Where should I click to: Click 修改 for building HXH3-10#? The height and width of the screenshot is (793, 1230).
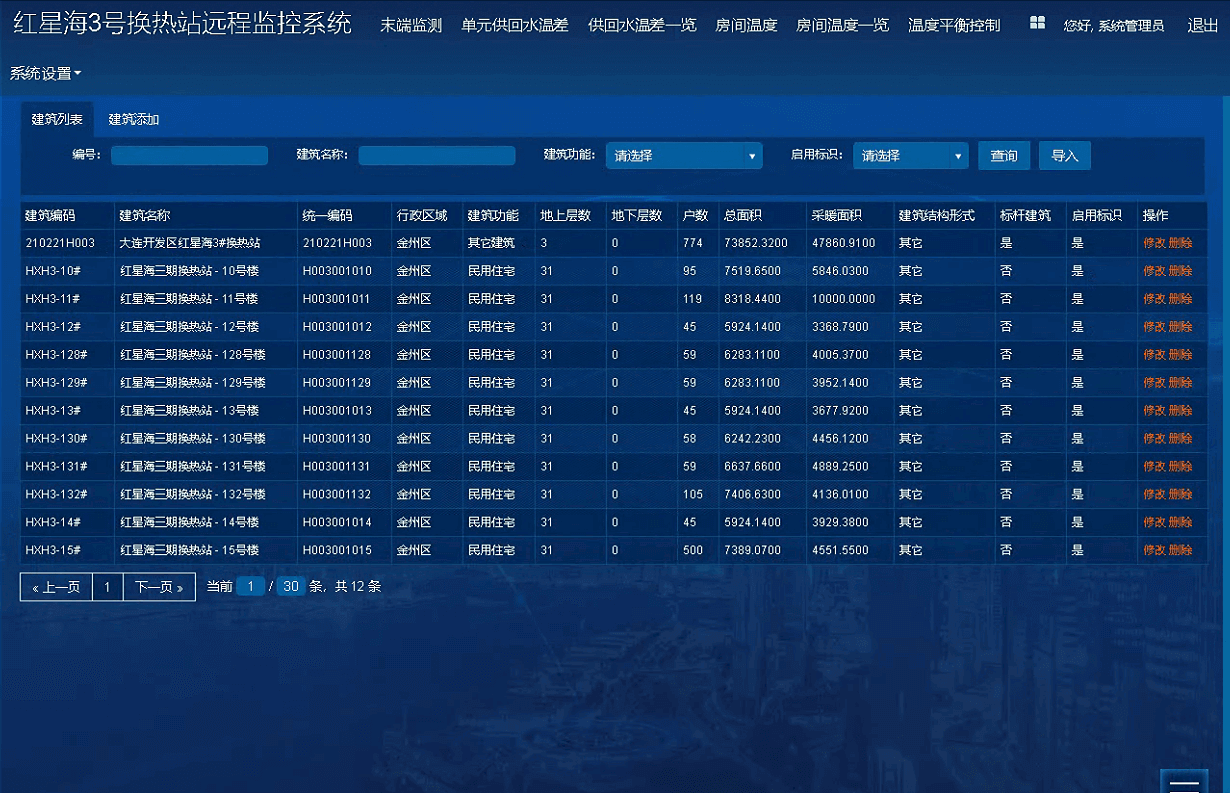[1153, 271]
